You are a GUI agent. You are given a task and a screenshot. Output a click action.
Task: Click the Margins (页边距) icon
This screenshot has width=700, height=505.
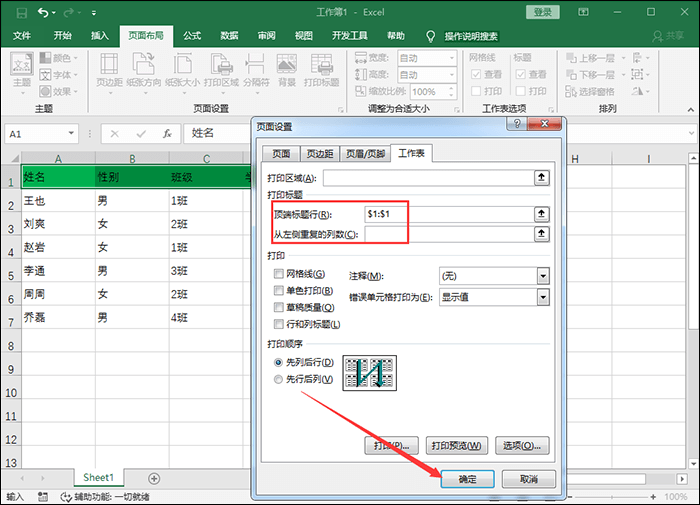[x=109, y=64]
